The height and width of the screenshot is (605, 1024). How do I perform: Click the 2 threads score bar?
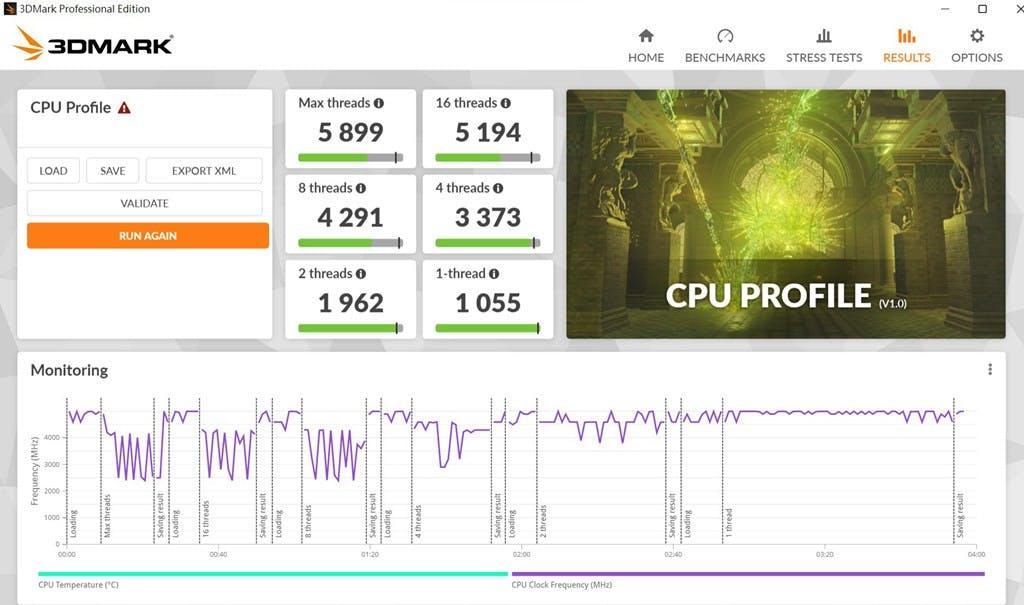coord(351,328)
